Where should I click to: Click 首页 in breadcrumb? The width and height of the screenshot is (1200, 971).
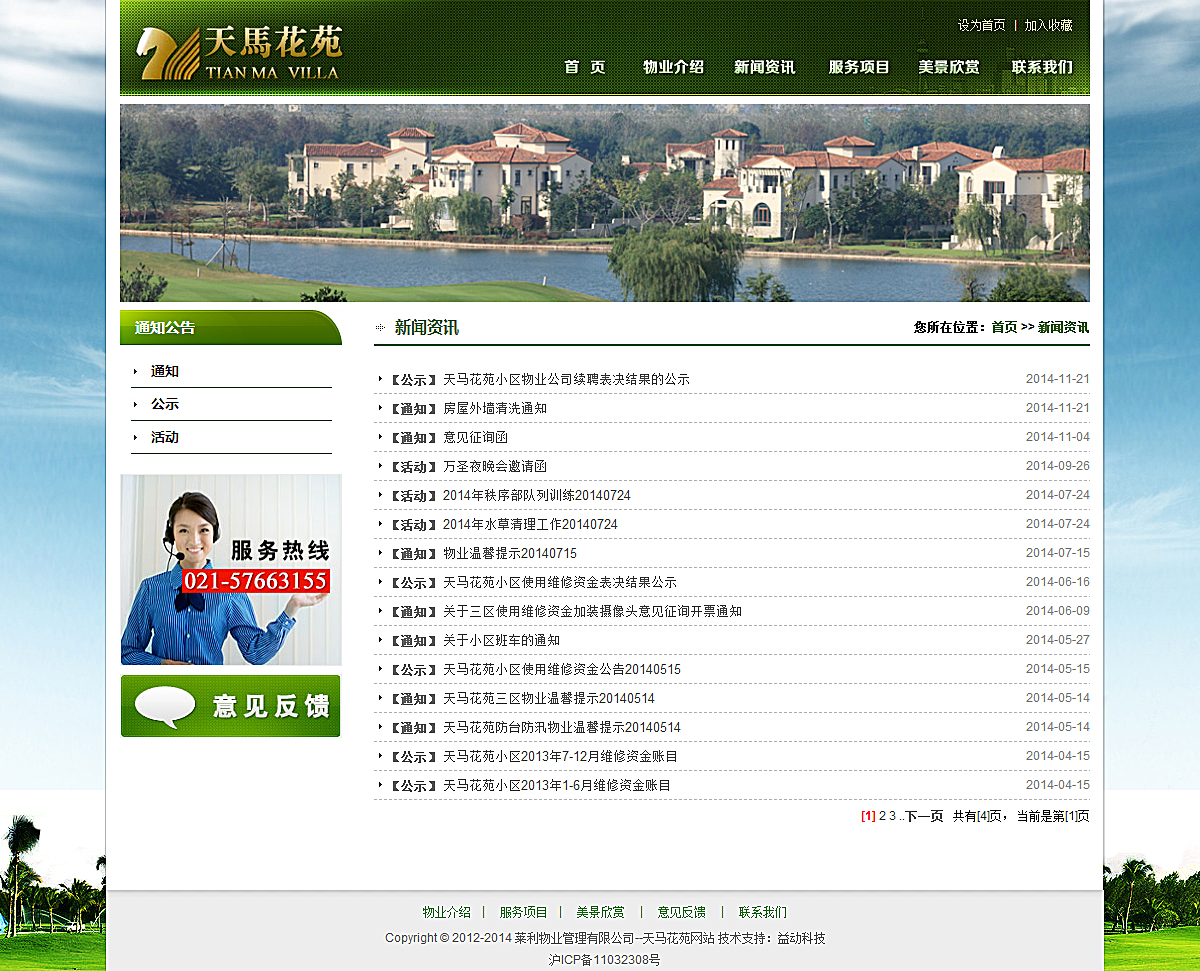pyautogui.click(x=1004, y=327)
